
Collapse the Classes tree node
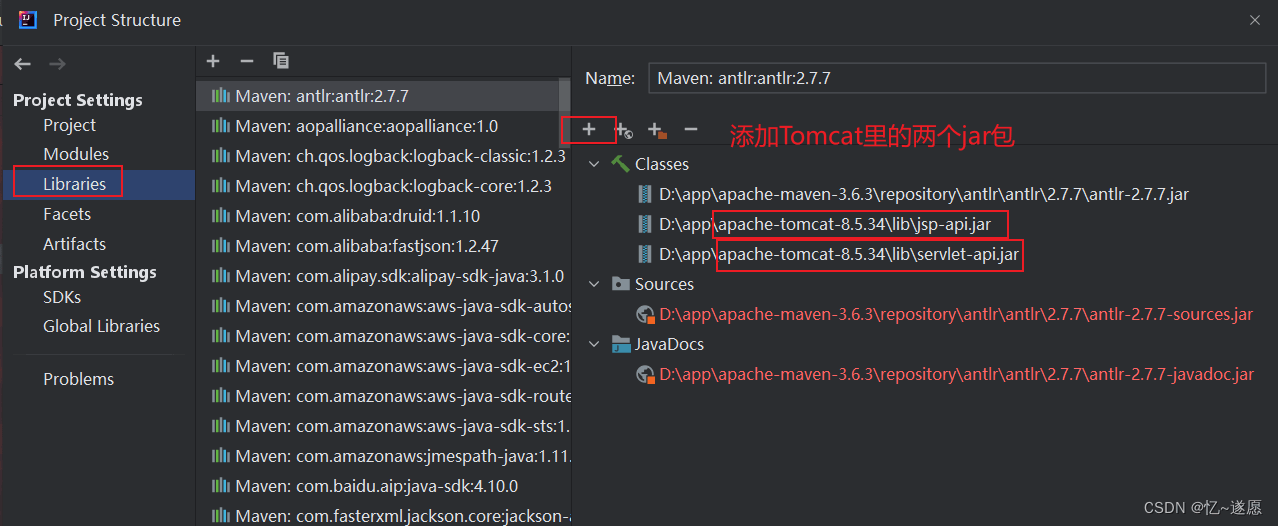click(x=594, y=164)
